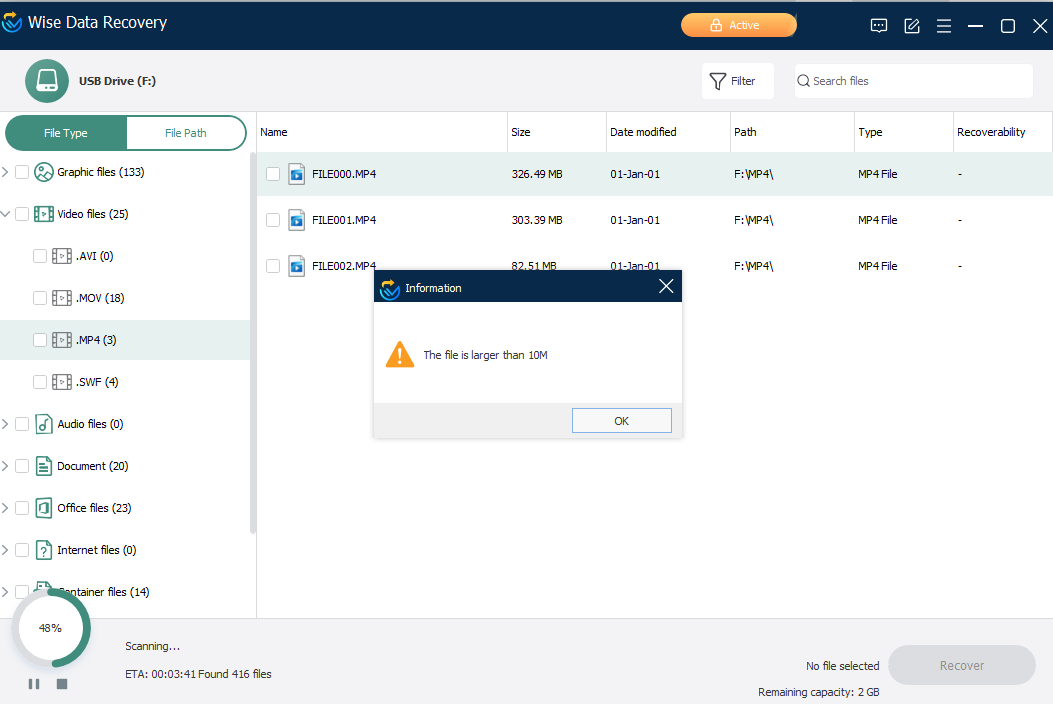Click the Filter funnel button
Screen dimensions: 1053x704
[x=737, y=81]
